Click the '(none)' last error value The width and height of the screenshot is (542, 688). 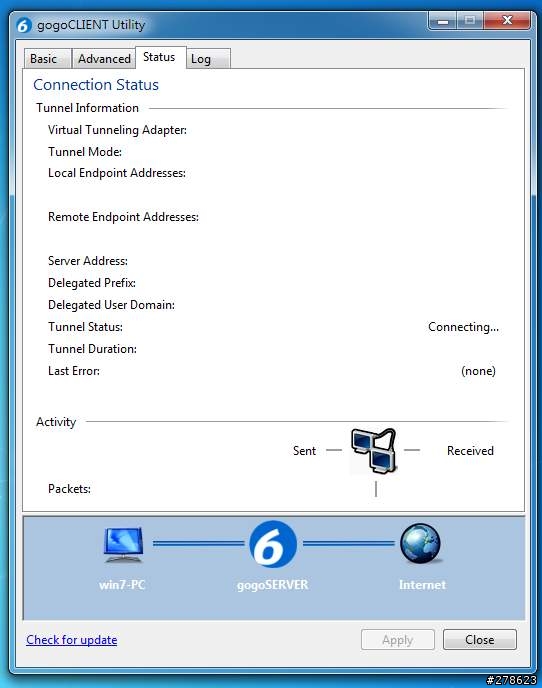(478, 371)
